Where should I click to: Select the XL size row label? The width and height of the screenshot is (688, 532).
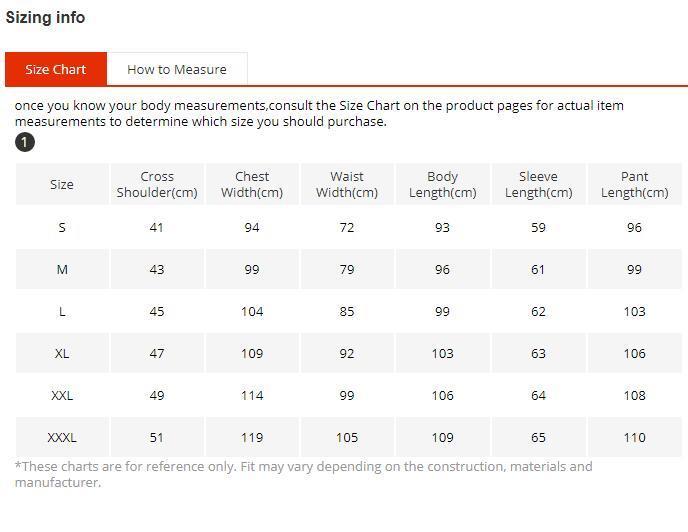coord(62,353)
